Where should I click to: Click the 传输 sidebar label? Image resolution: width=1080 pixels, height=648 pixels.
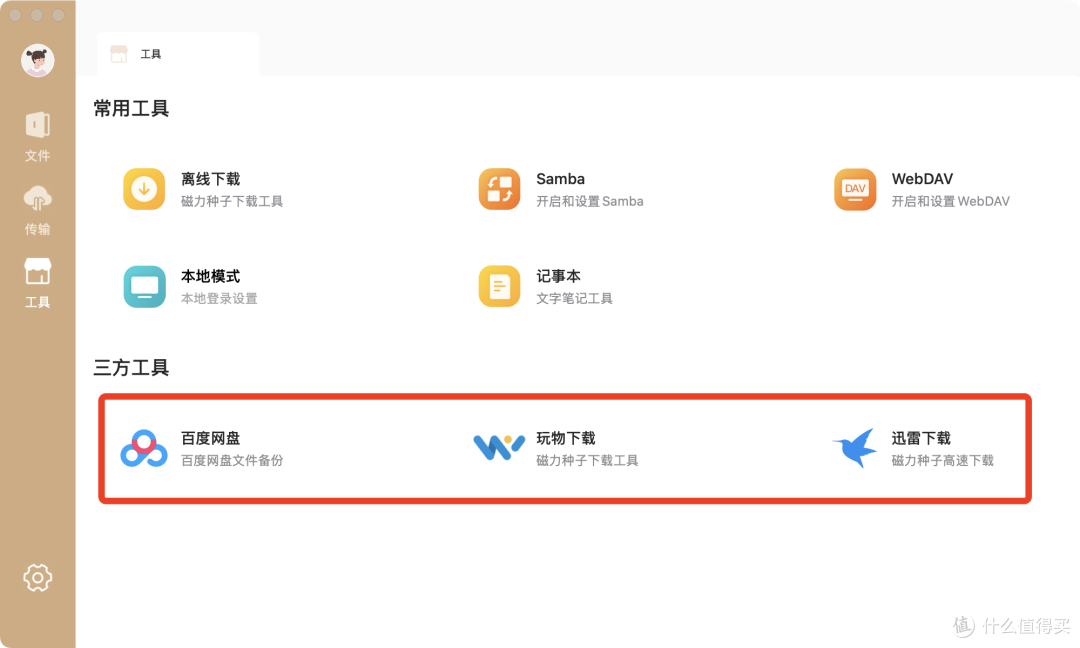point(38,229)
